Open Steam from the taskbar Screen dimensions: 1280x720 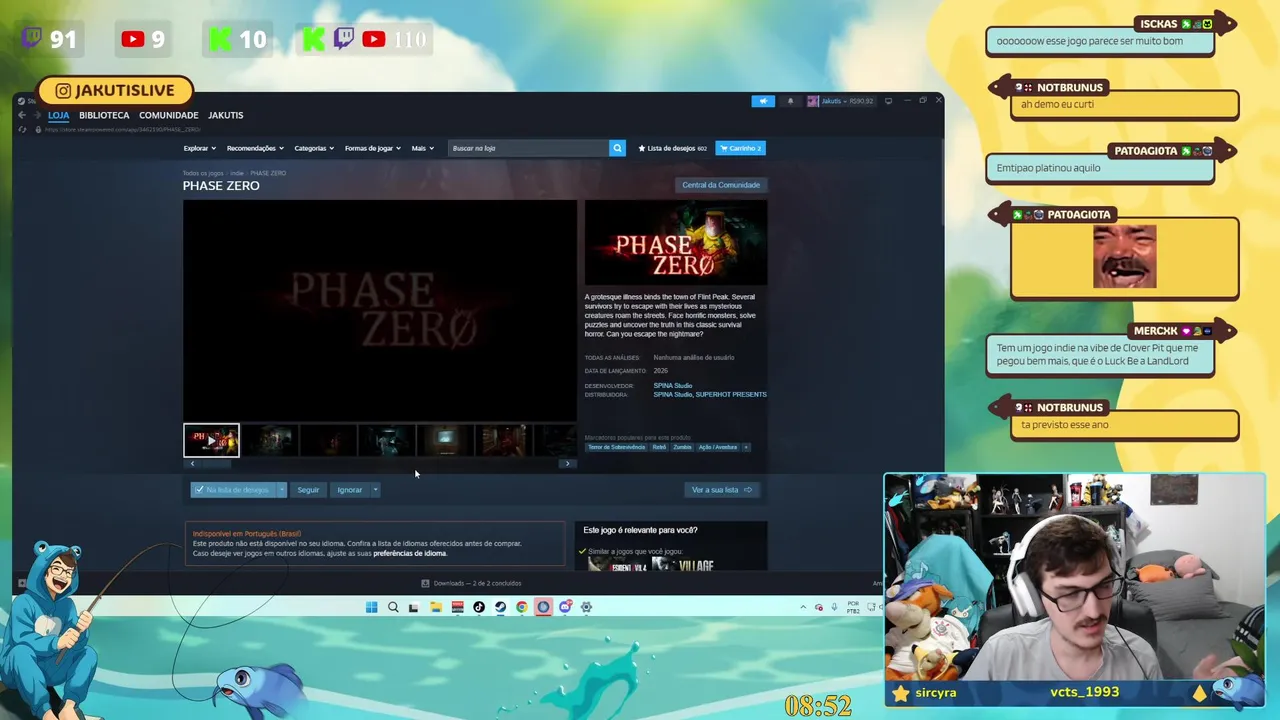501,607
